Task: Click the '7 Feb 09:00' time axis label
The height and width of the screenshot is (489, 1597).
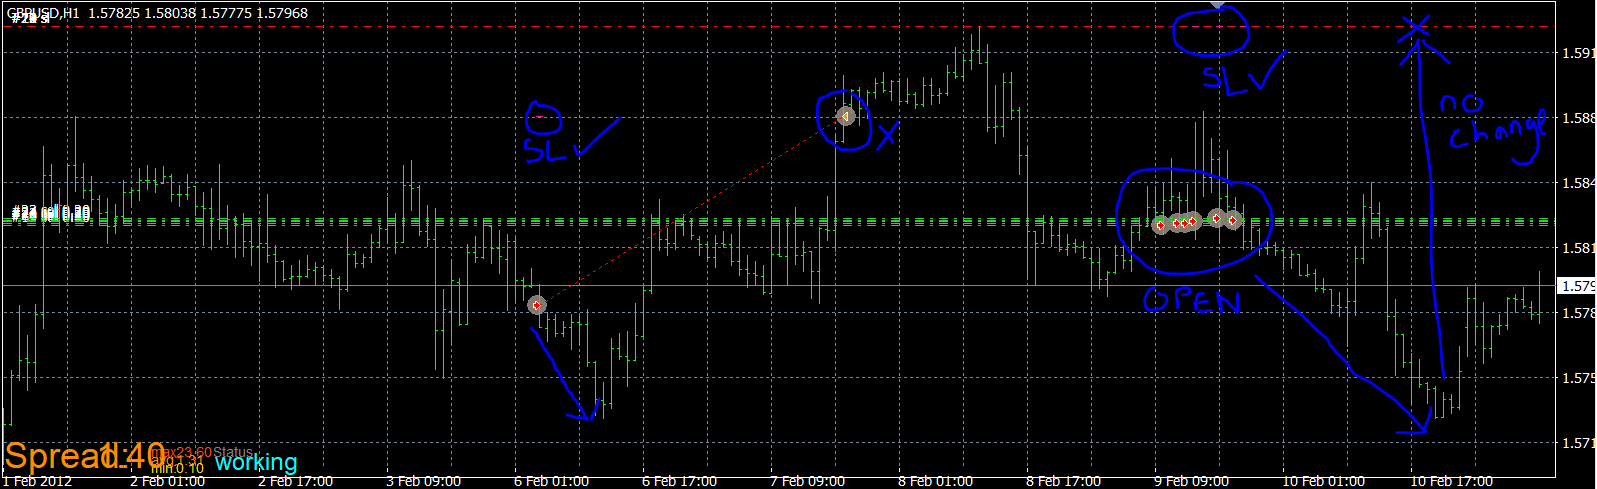Action: coord(808,481)
